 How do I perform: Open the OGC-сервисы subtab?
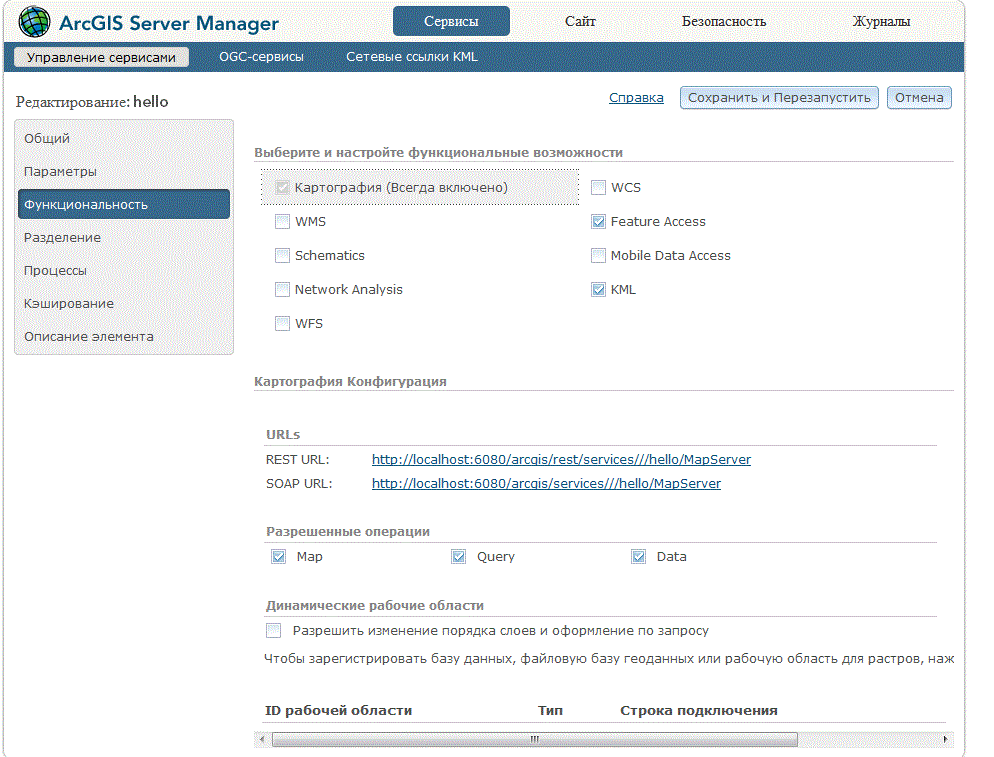tap(261, 56)
